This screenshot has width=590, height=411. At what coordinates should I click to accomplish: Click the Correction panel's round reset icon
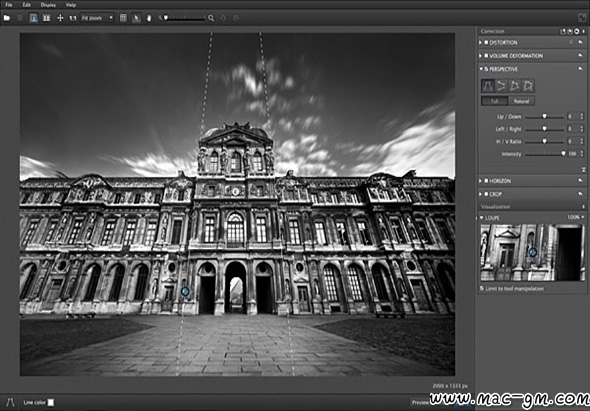pyautogui.click(x=576, y=32)
